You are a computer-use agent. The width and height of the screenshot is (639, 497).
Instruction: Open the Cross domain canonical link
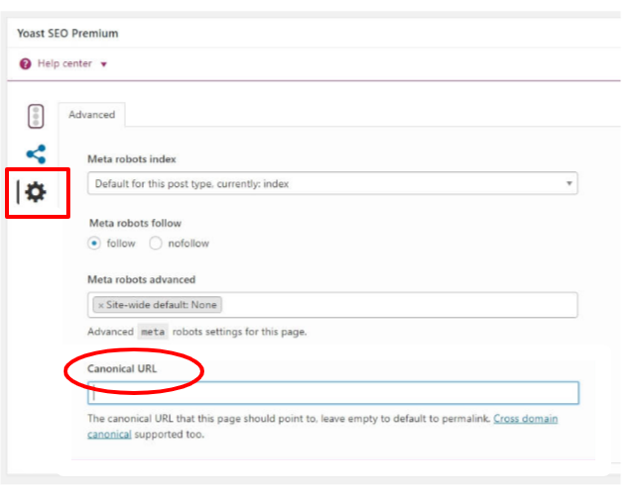525,419
